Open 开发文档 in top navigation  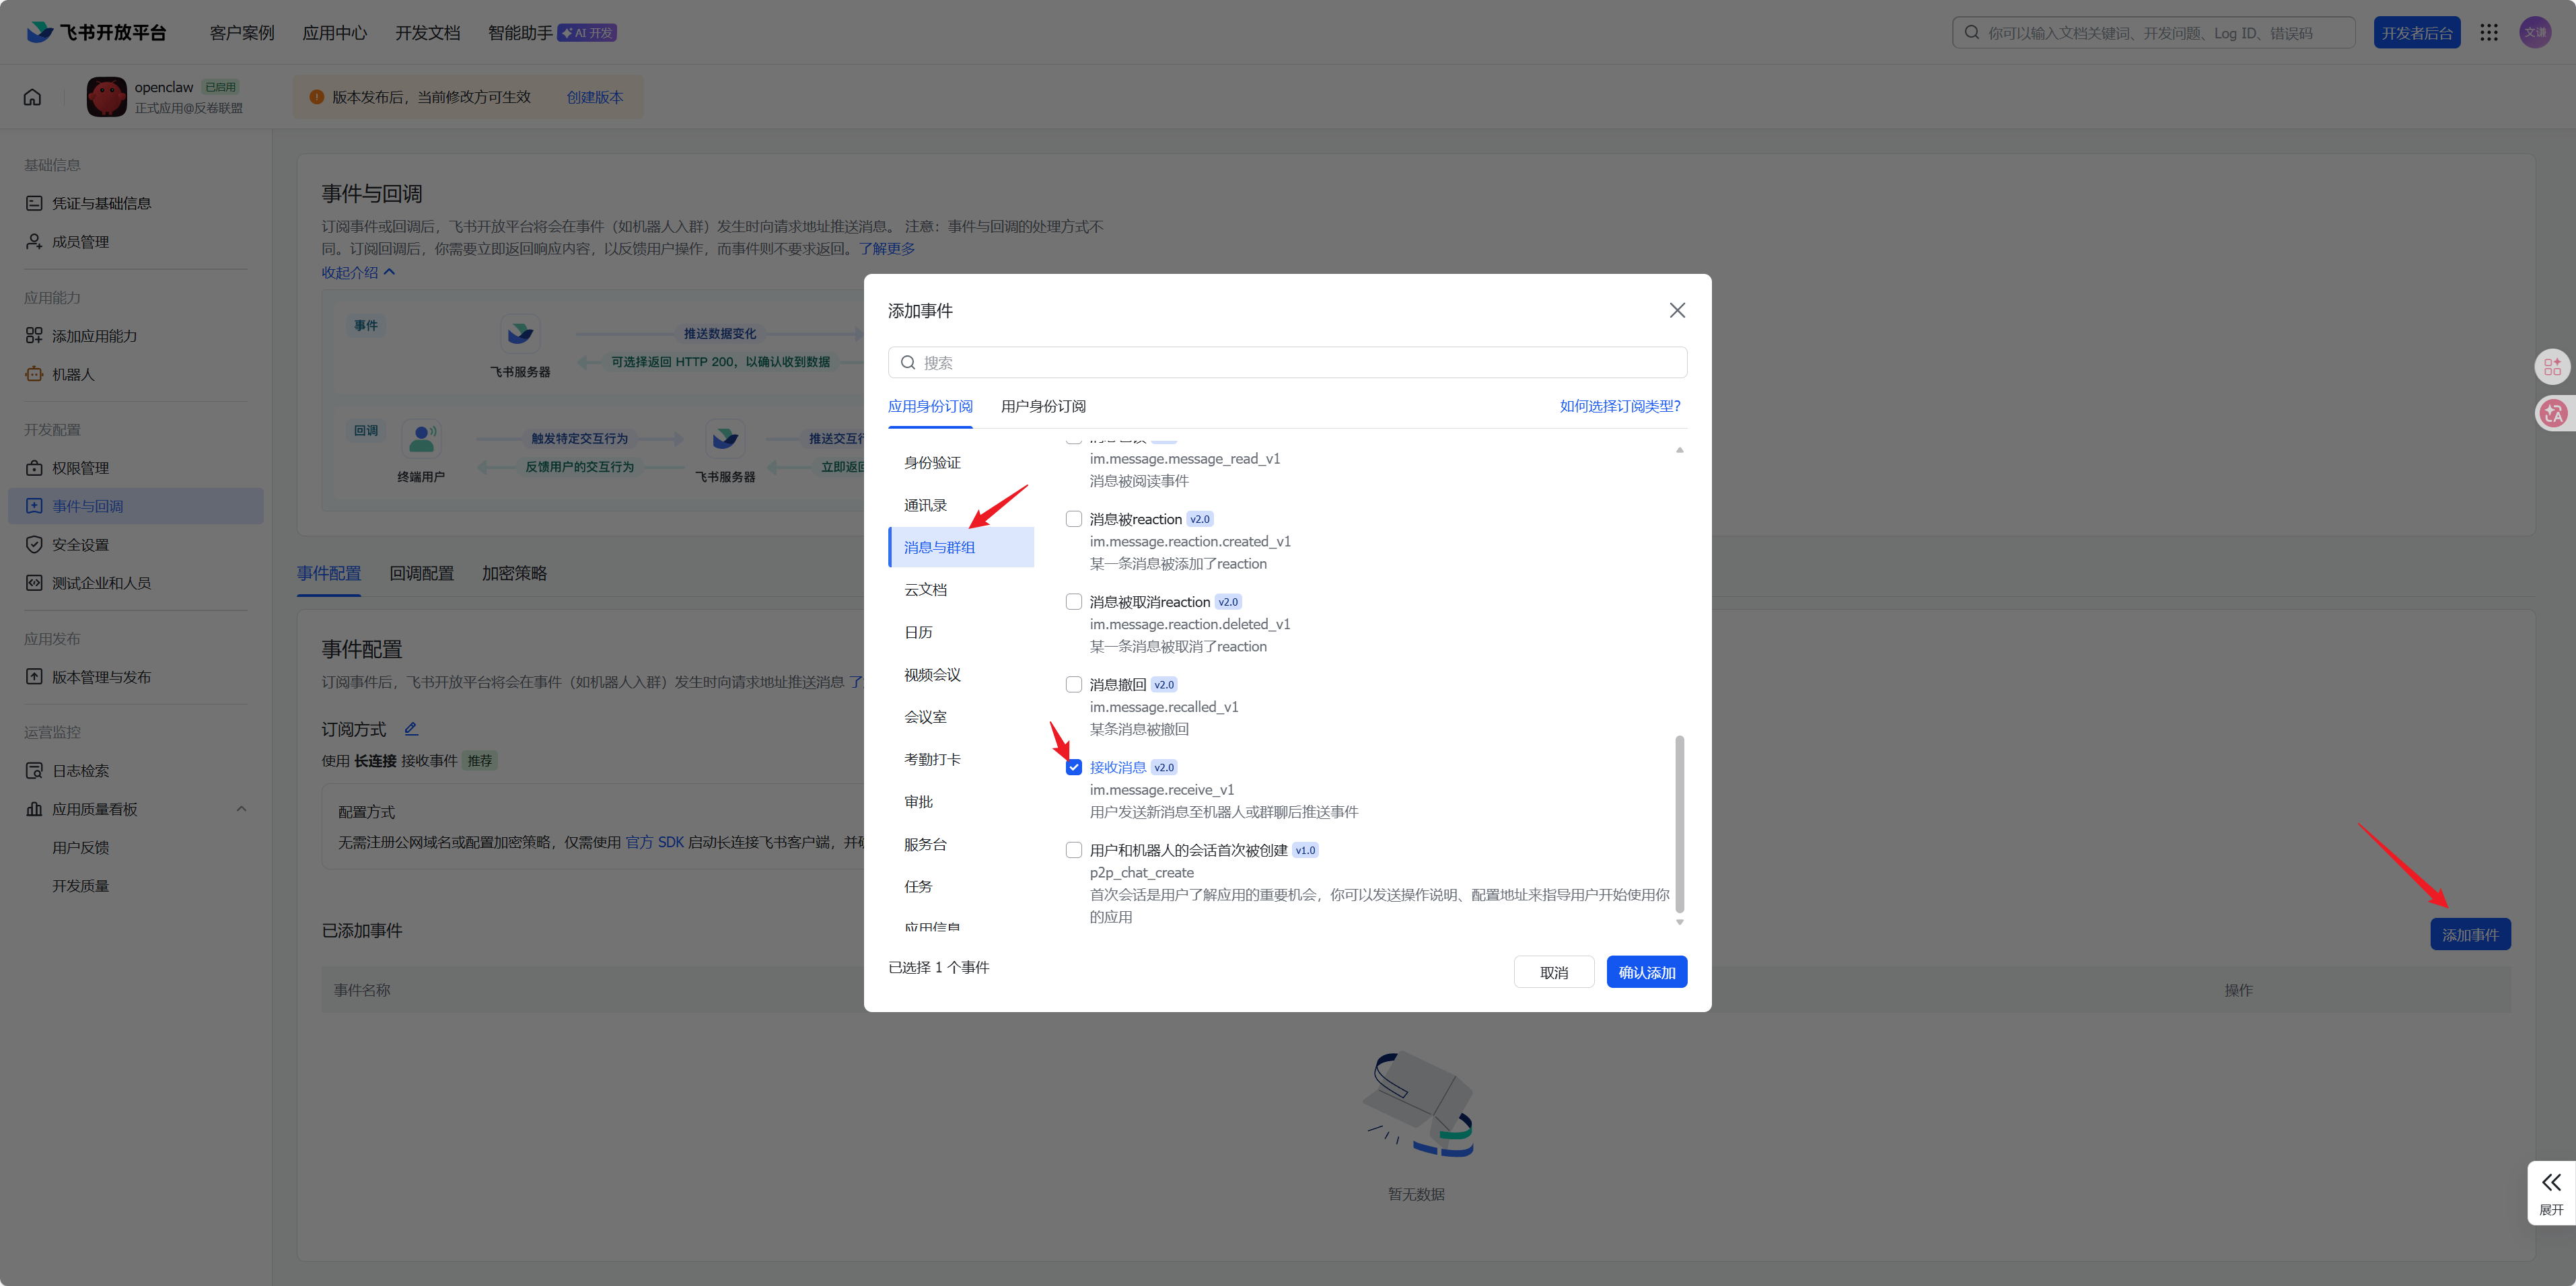(x=428, y=33)
